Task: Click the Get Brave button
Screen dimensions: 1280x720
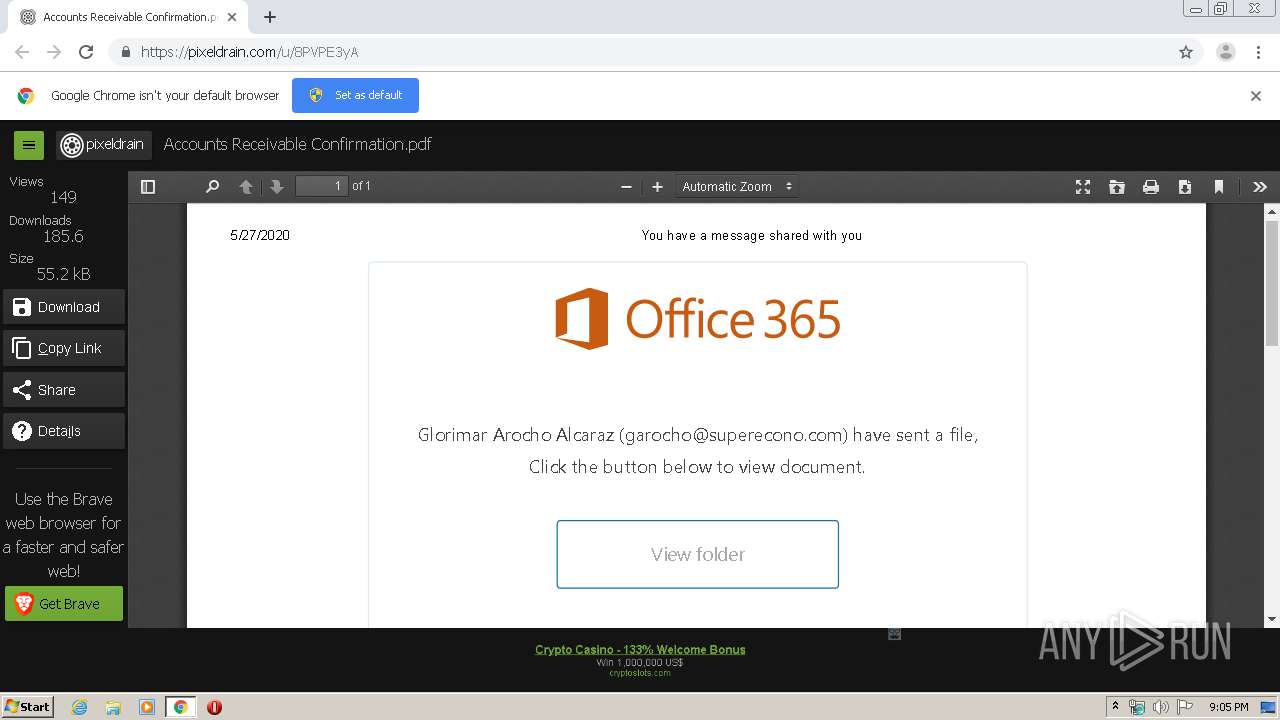Action: 64,604
